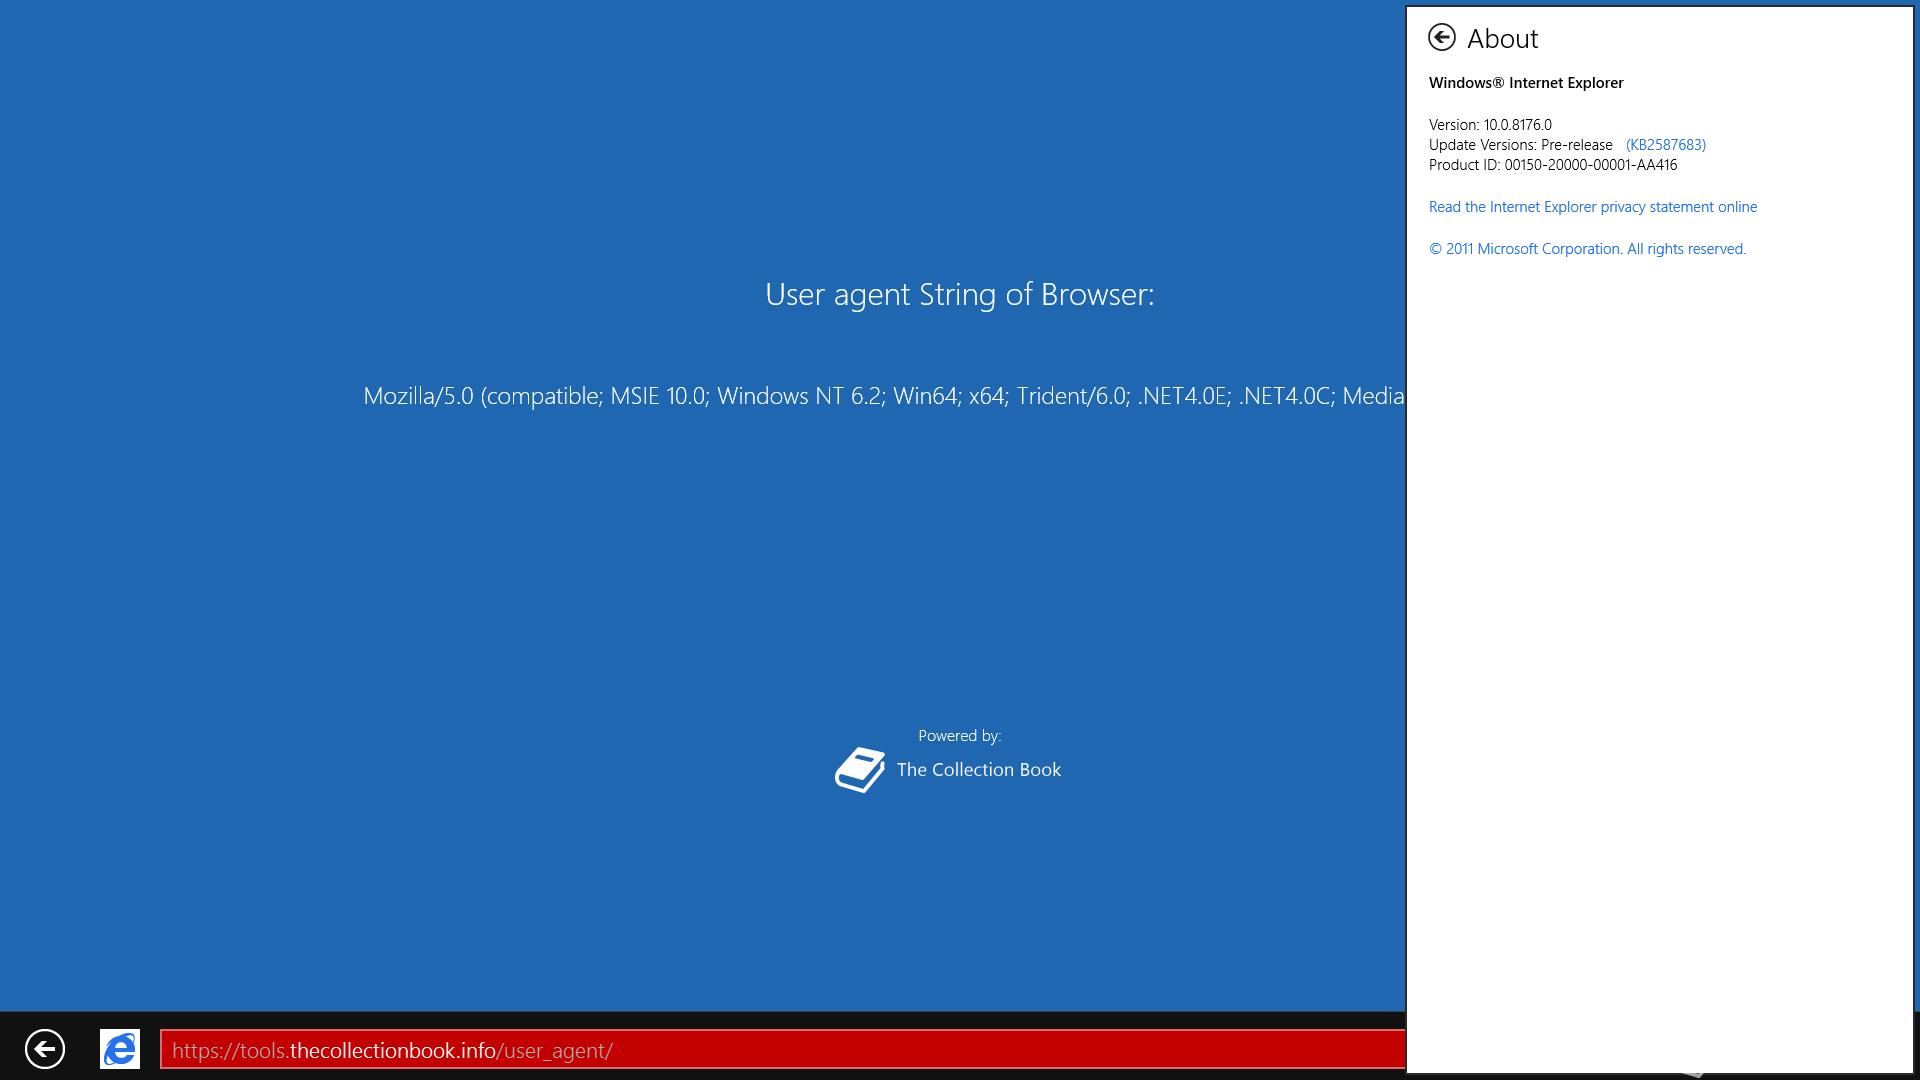1920x1080 pixels.
Task: Click the Version 10.0.8176.0 text
Action: point(1490,125)
